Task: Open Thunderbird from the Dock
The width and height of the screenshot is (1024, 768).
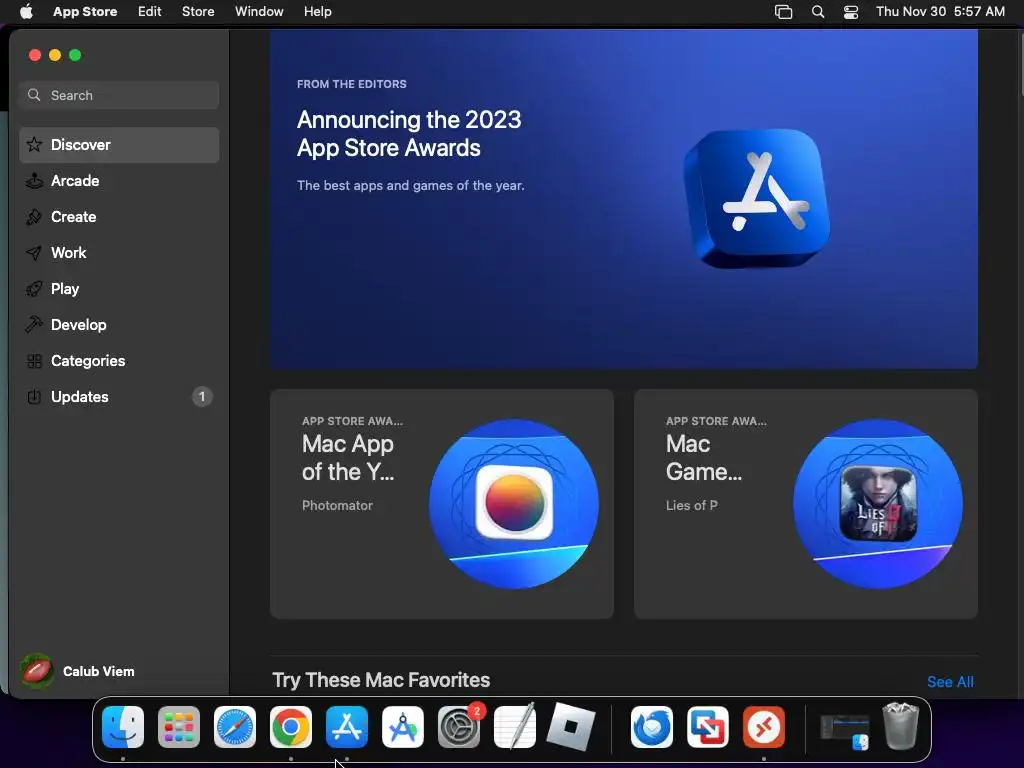Action: click(x=652, y=726)
